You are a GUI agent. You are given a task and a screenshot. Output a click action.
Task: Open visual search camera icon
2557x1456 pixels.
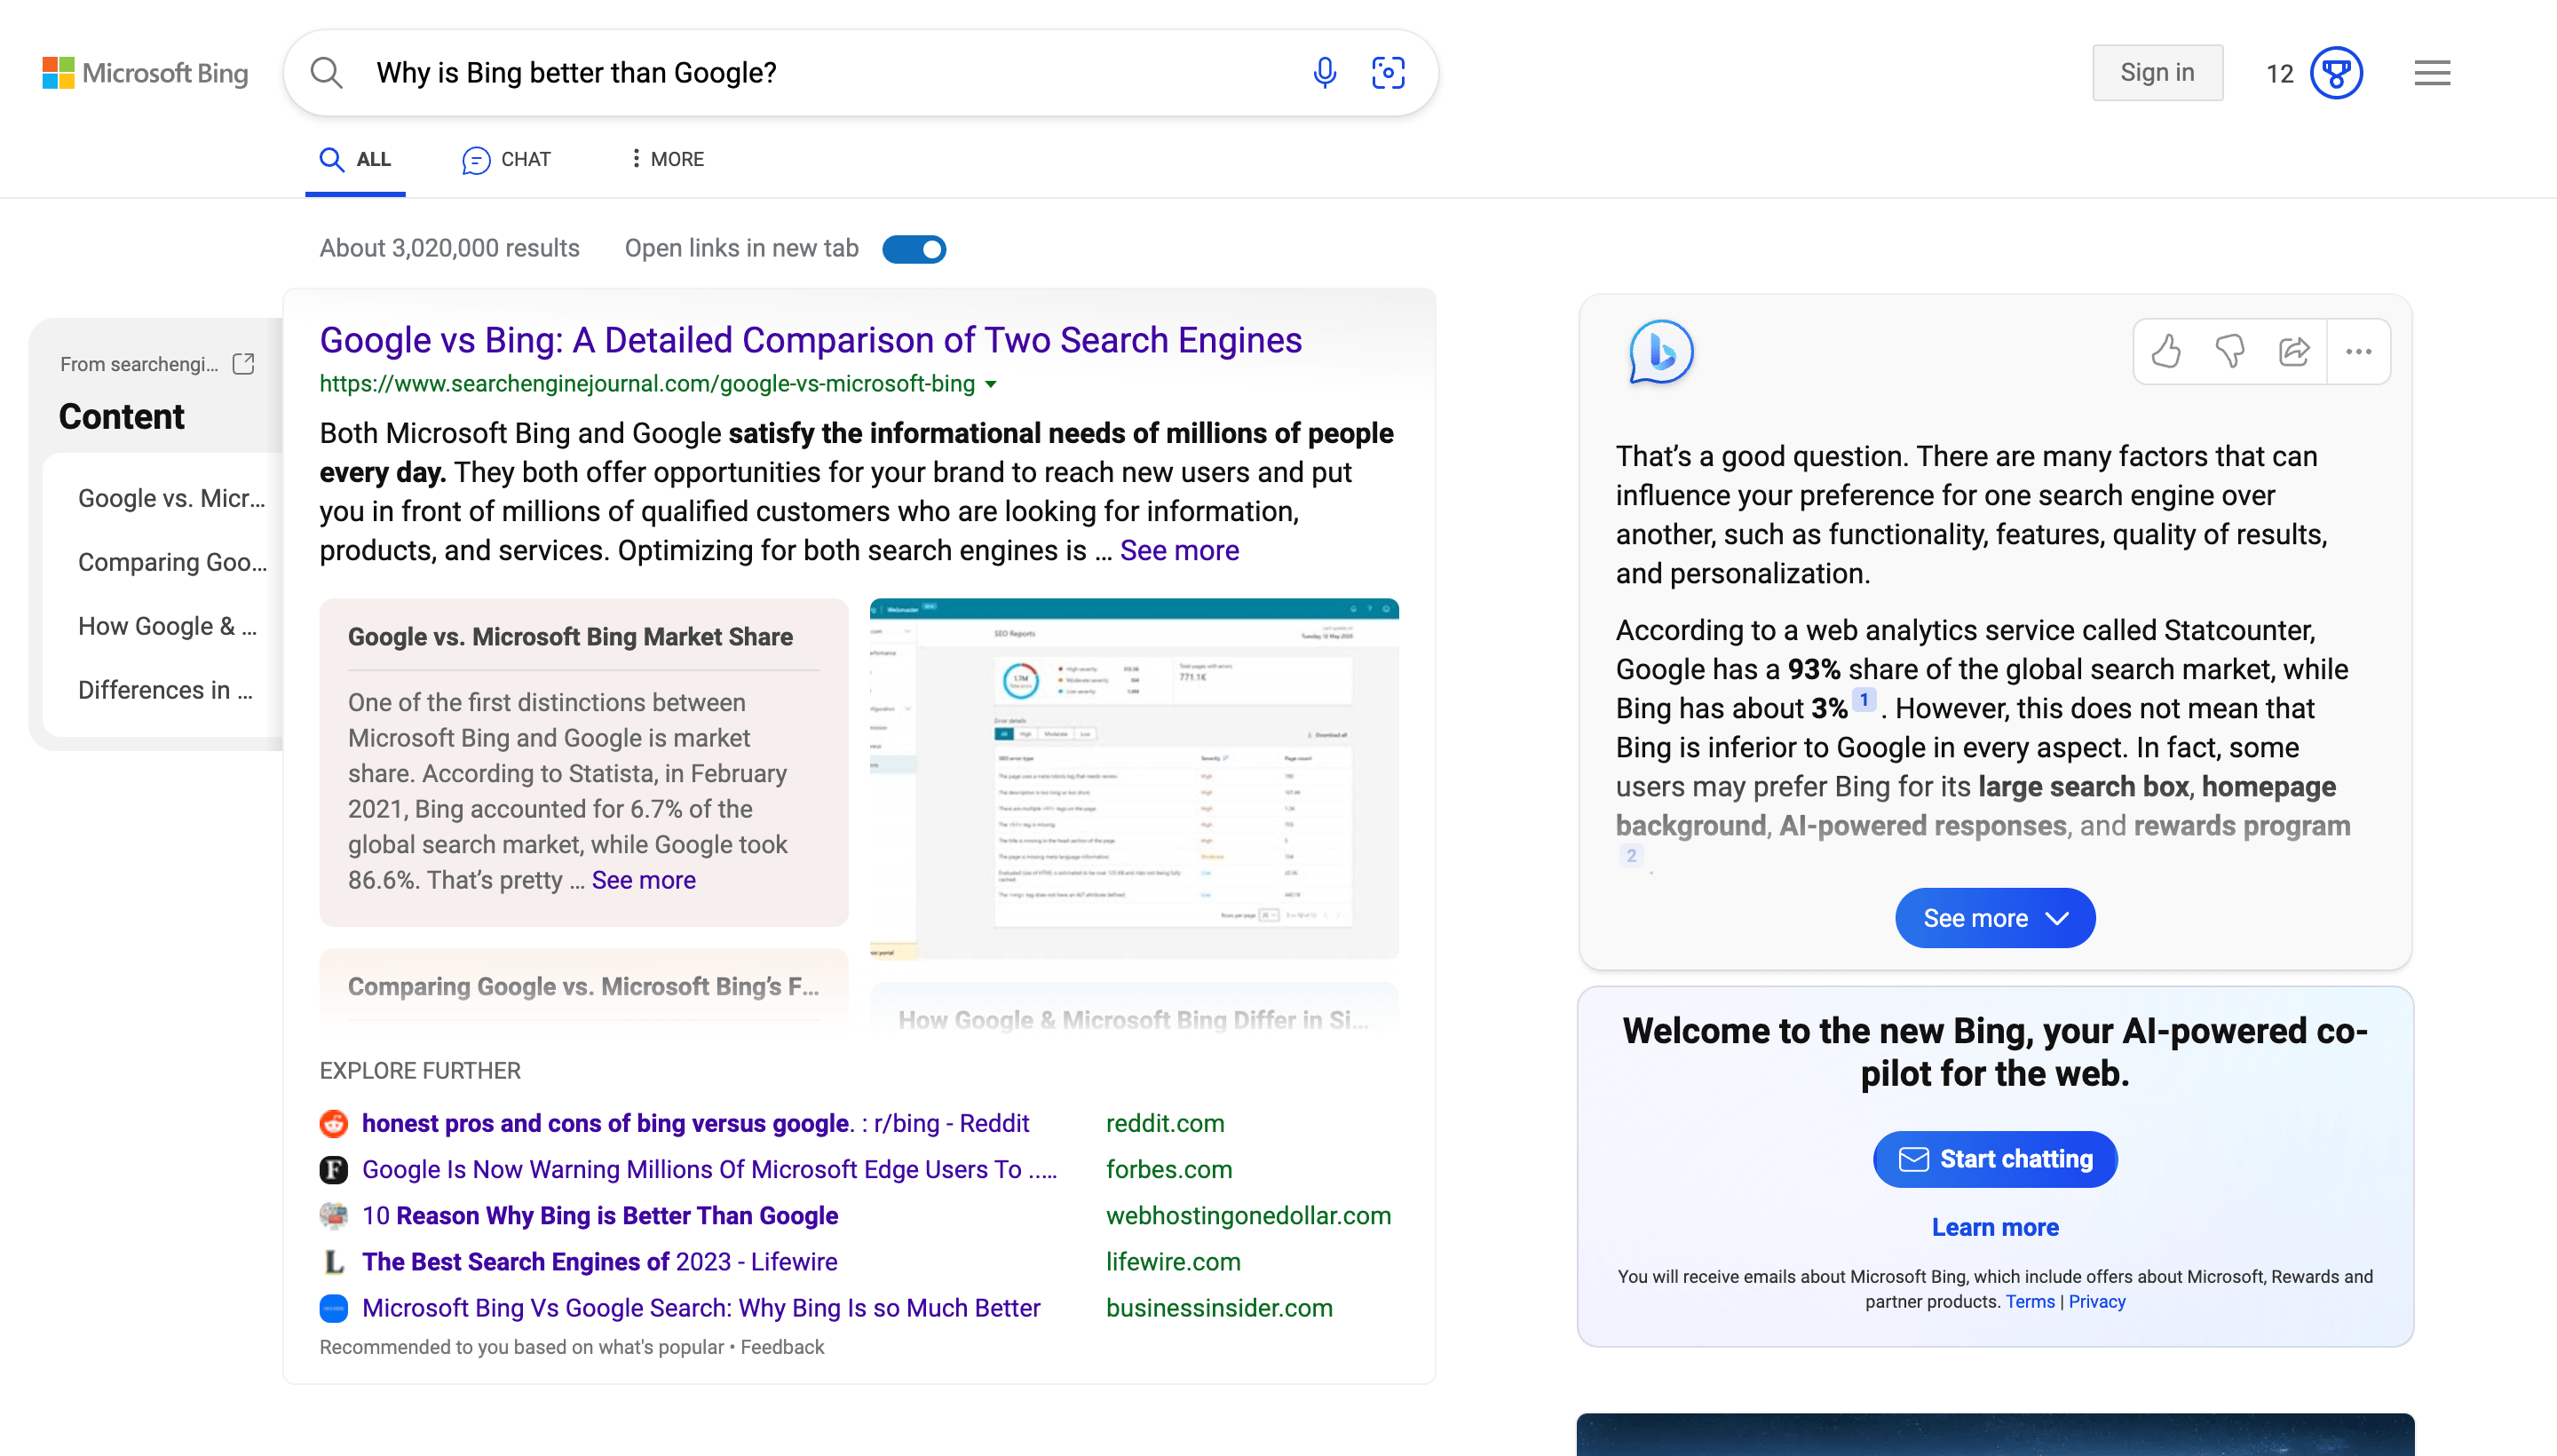click(1388, 73)
